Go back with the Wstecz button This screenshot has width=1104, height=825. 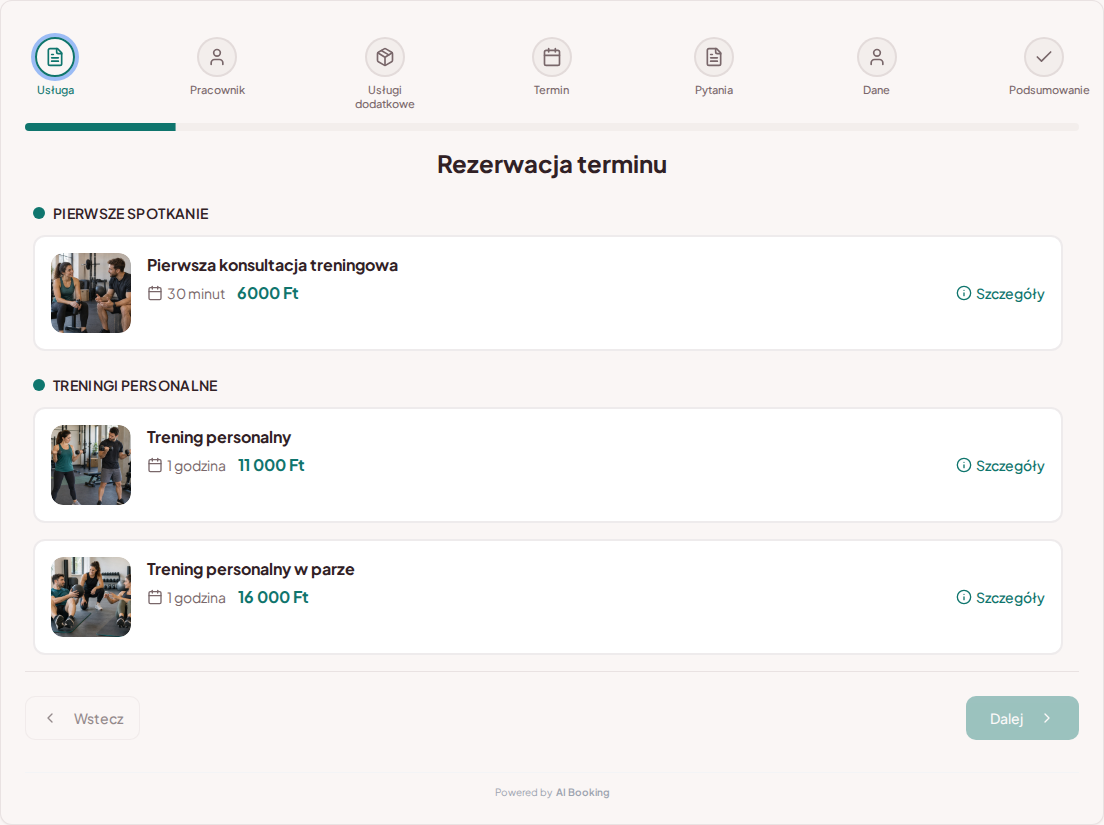pos(82,718)
